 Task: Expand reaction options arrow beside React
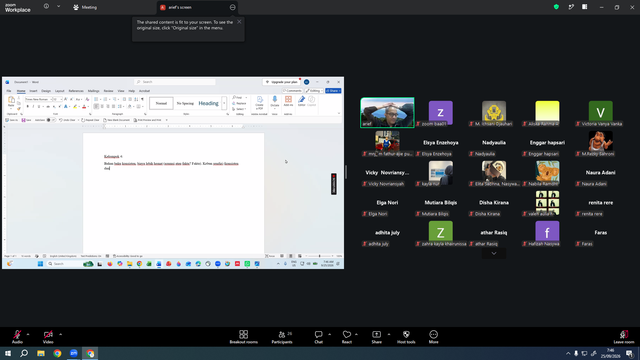click(x=356, y=334)
